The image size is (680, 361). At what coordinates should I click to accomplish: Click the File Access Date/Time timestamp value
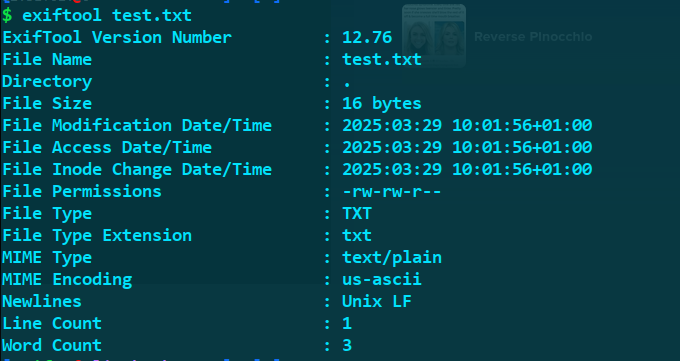click(x=467, y=148)
